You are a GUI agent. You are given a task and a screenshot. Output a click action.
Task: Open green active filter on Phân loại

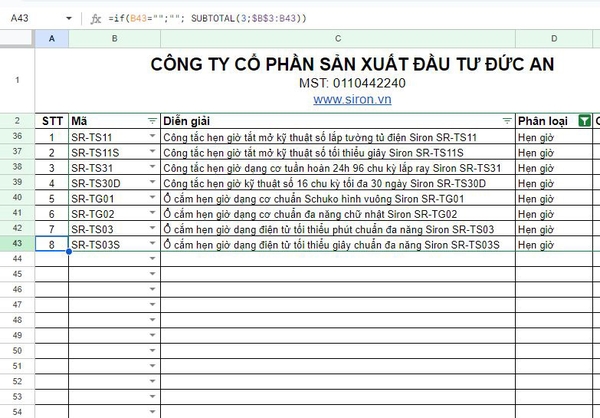point(584,121)
